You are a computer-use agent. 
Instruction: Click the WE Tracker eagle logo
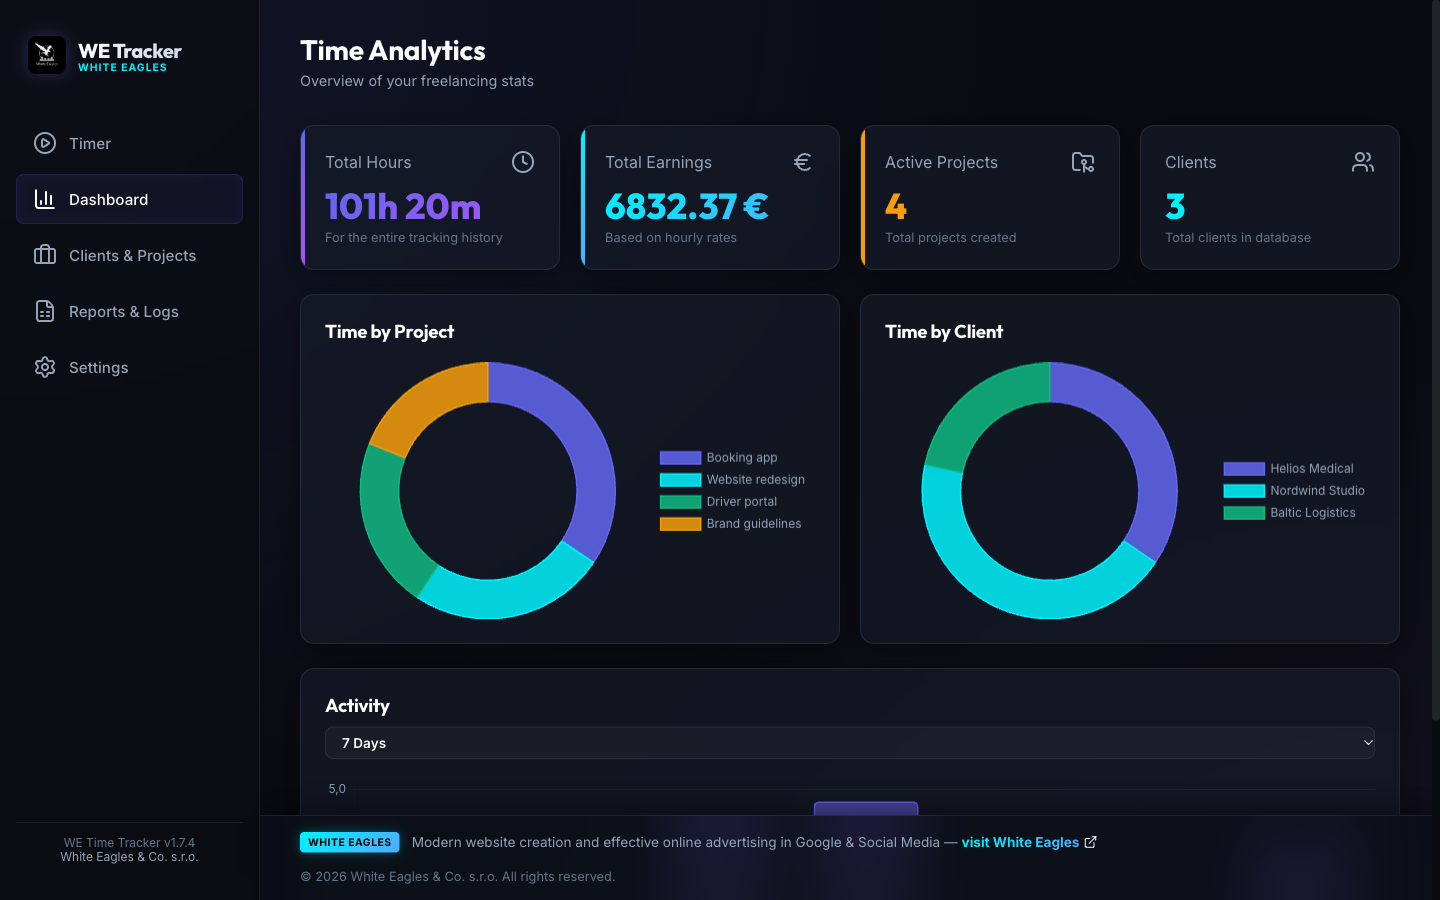(46, 55)
